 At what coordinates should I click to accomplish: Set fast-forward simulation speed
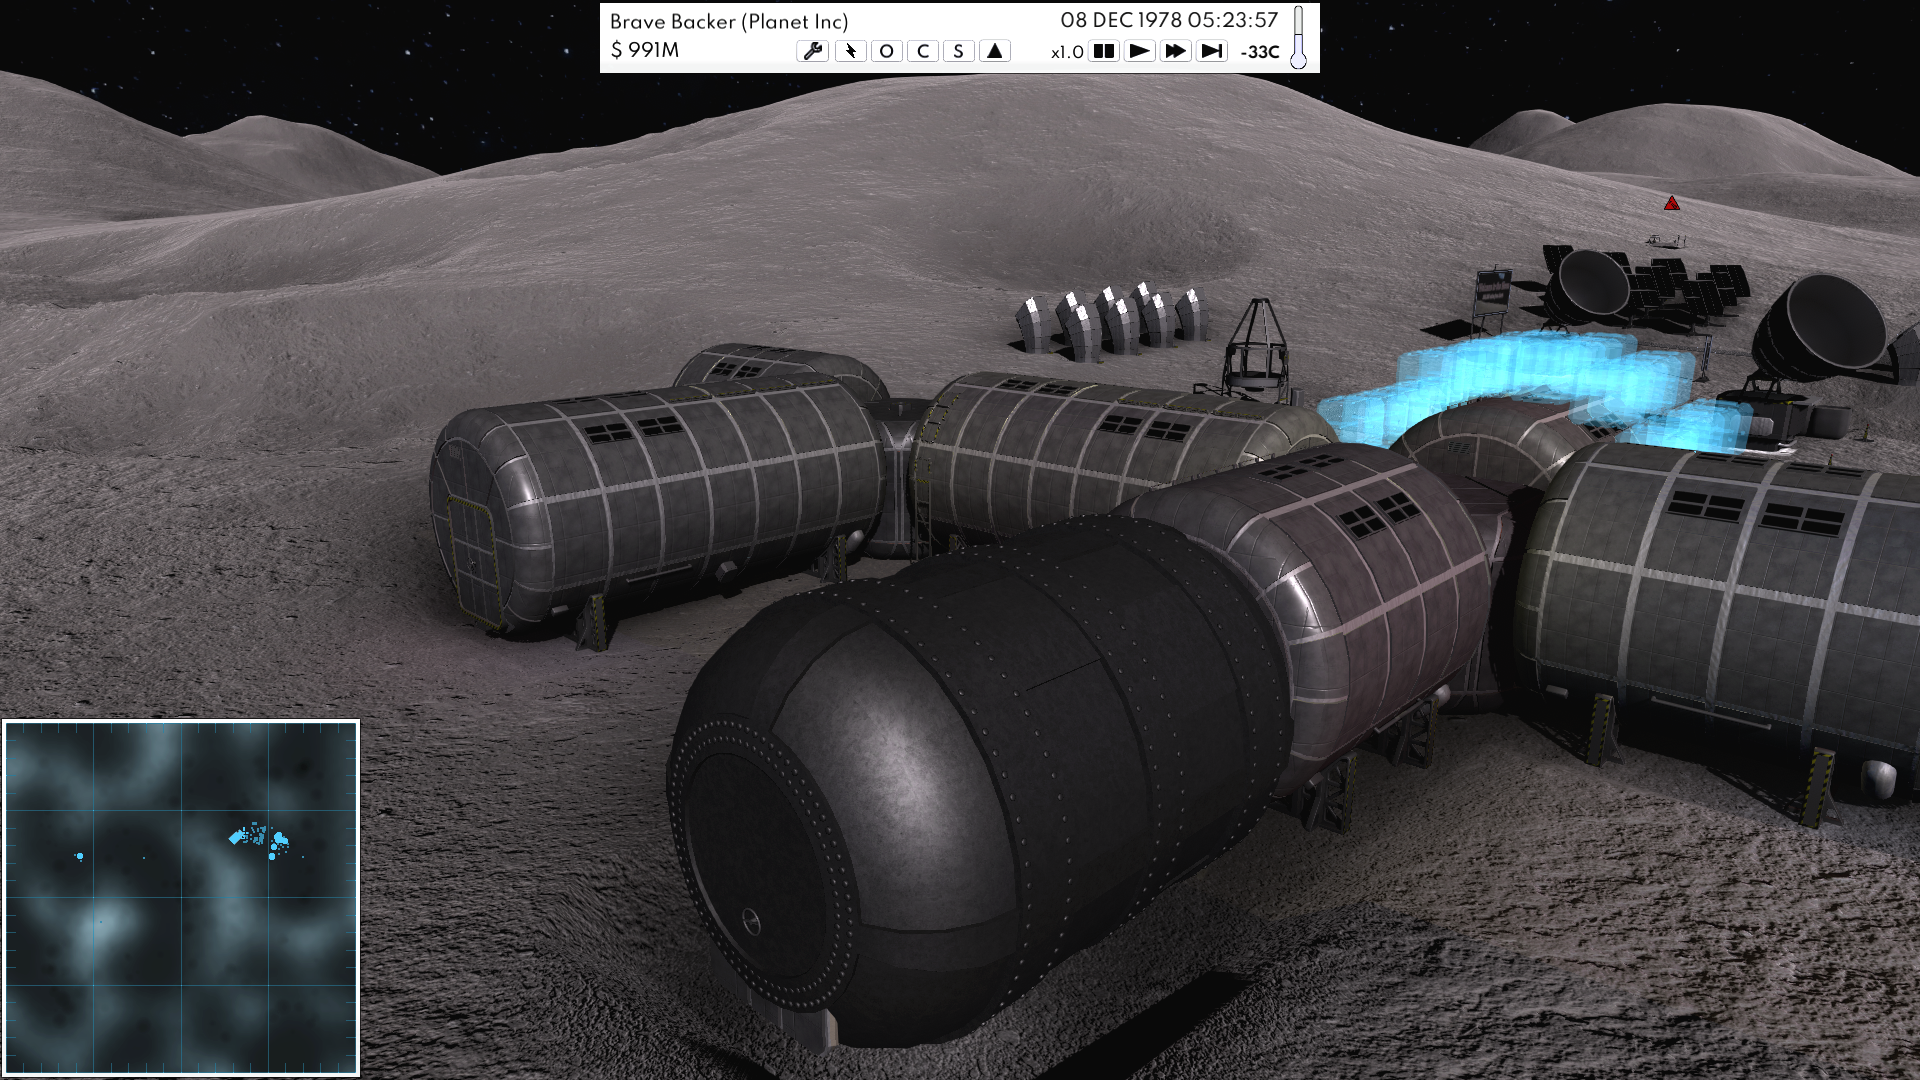click(x=1175, y=51)
